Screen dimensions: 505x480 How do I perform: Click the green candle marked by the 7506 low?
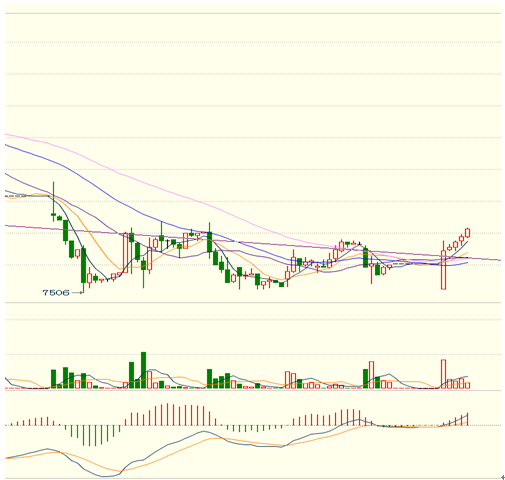pyautogui.click(x=83, y=269)
